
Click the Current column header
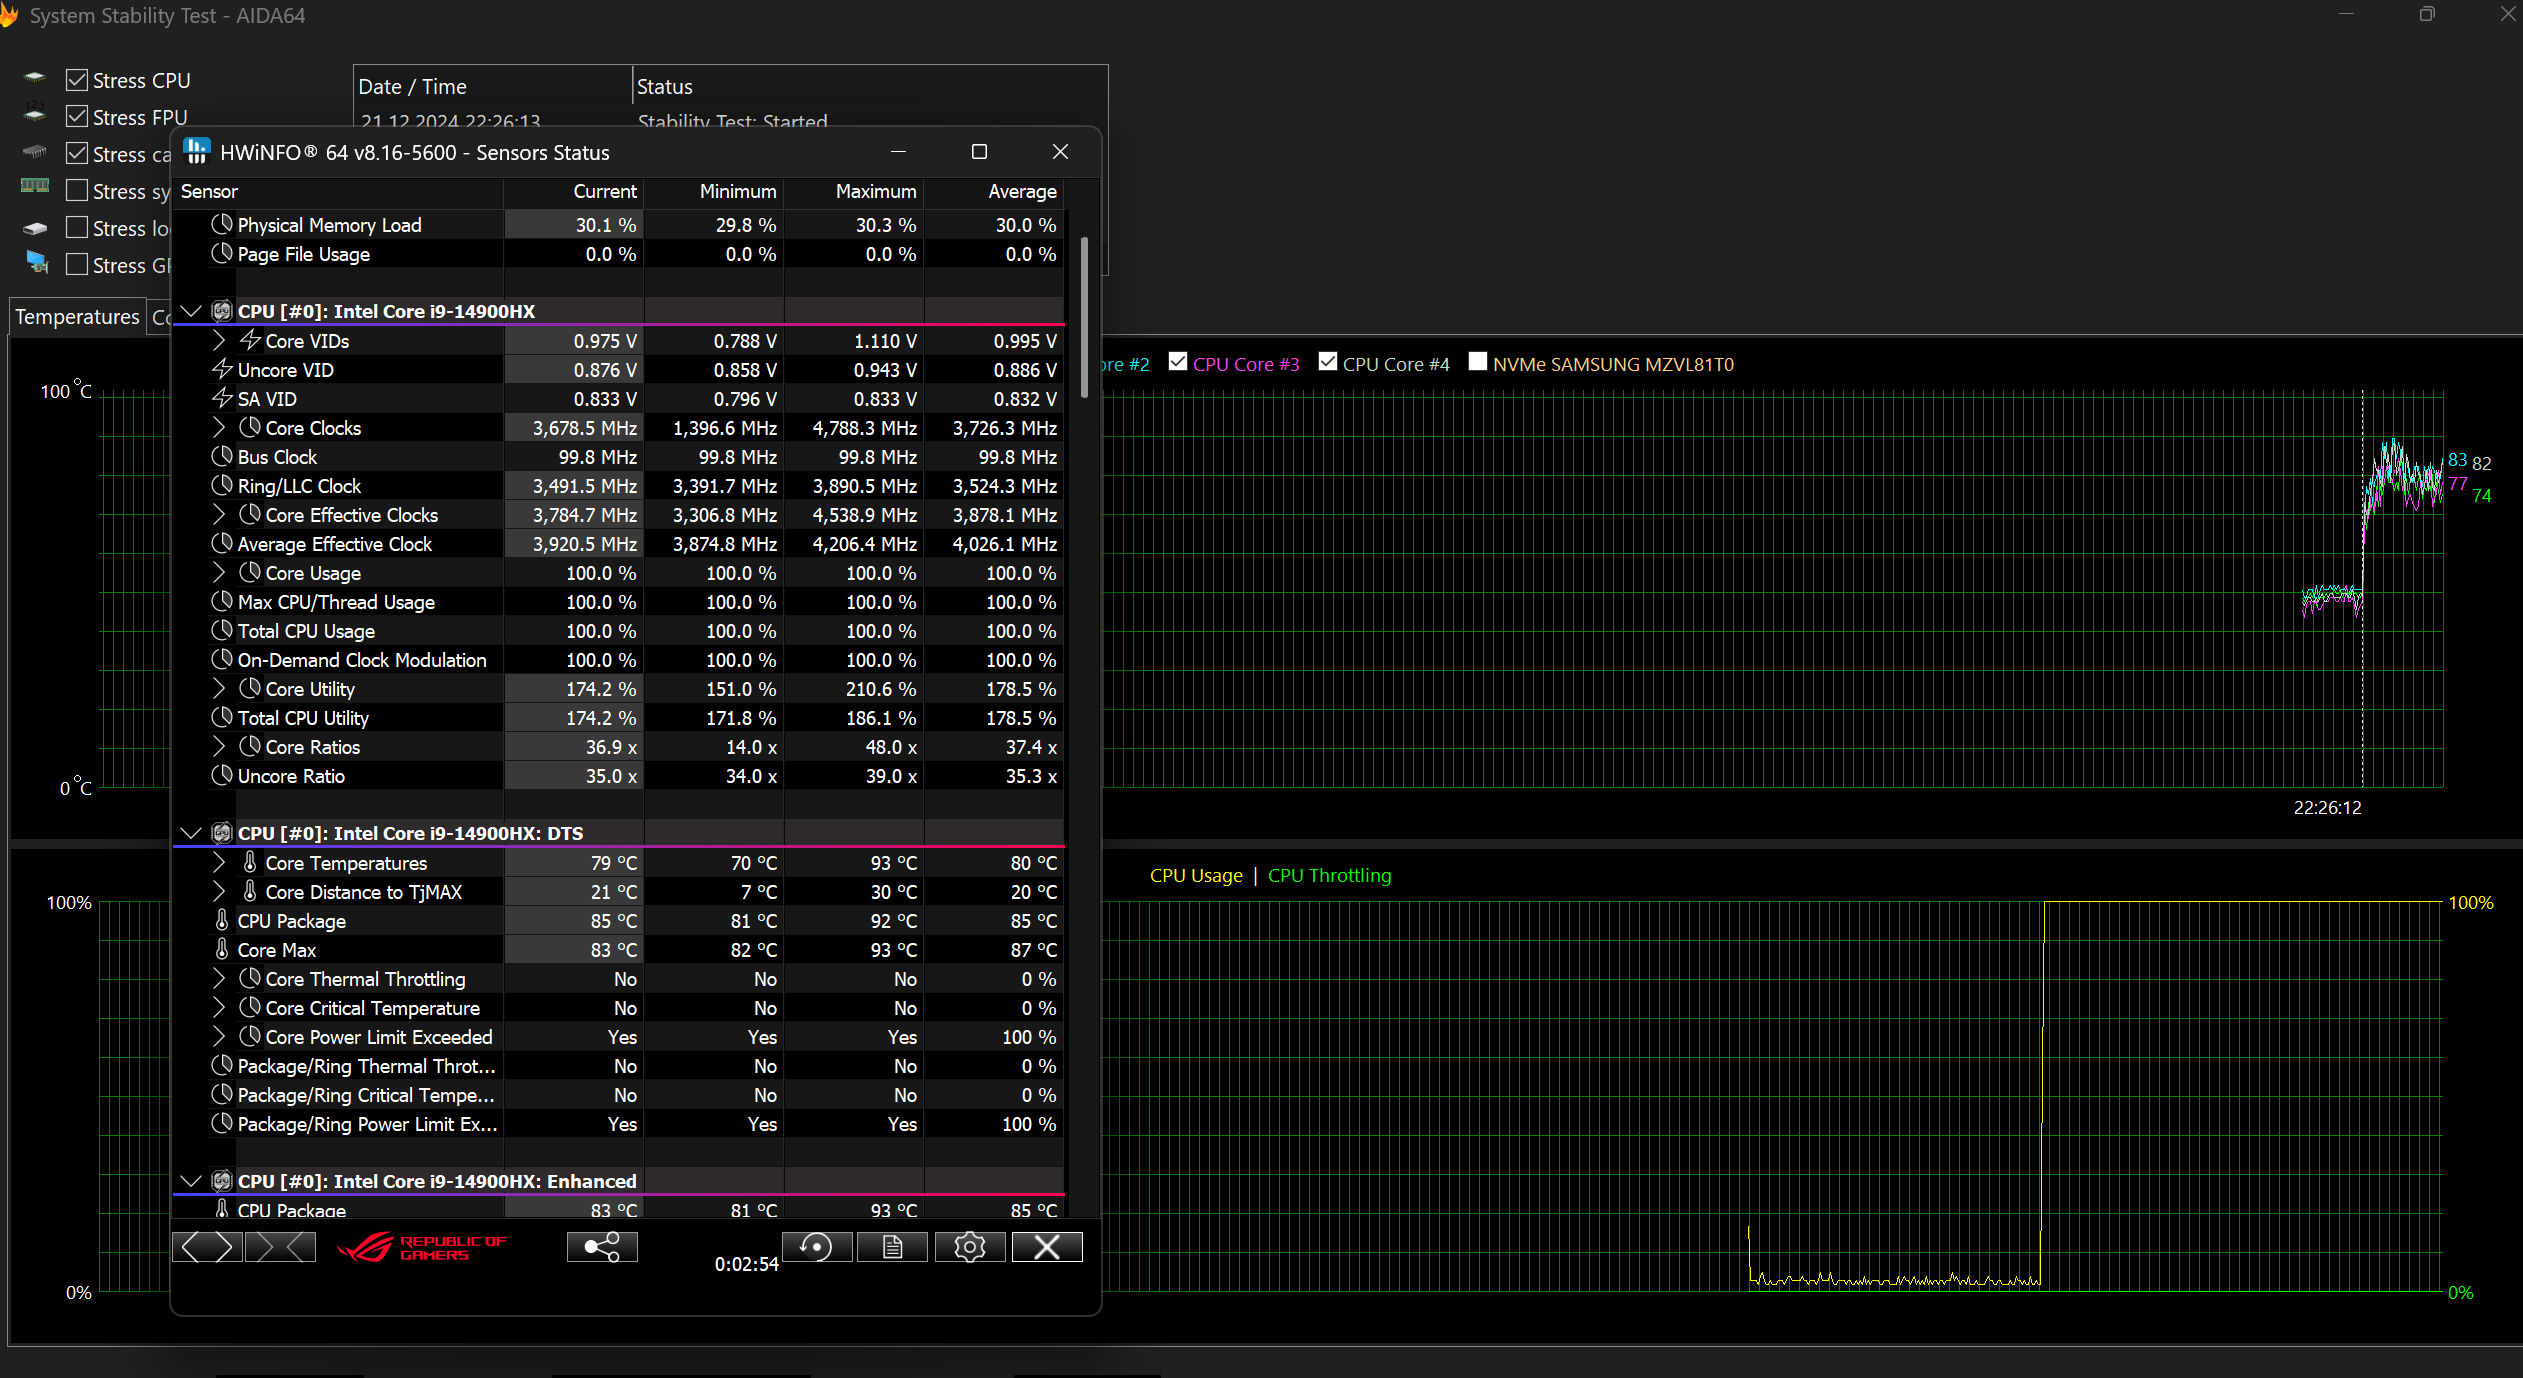(574, 191)
